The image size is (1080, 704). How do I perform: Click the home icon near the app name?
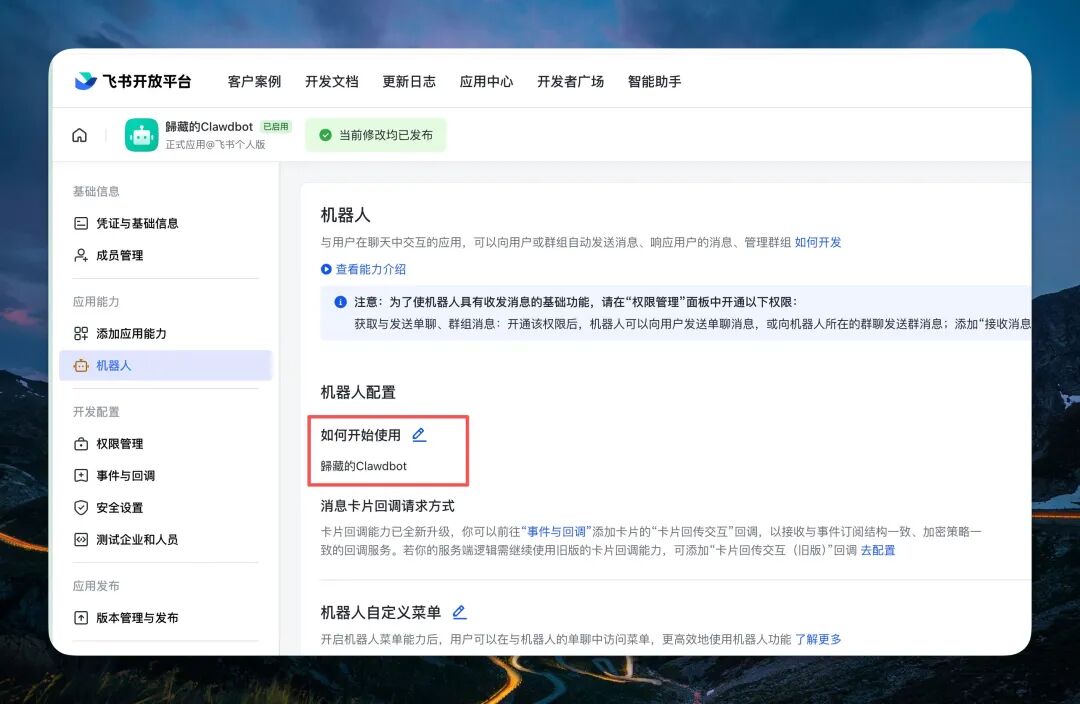click(x=79, y=133)
